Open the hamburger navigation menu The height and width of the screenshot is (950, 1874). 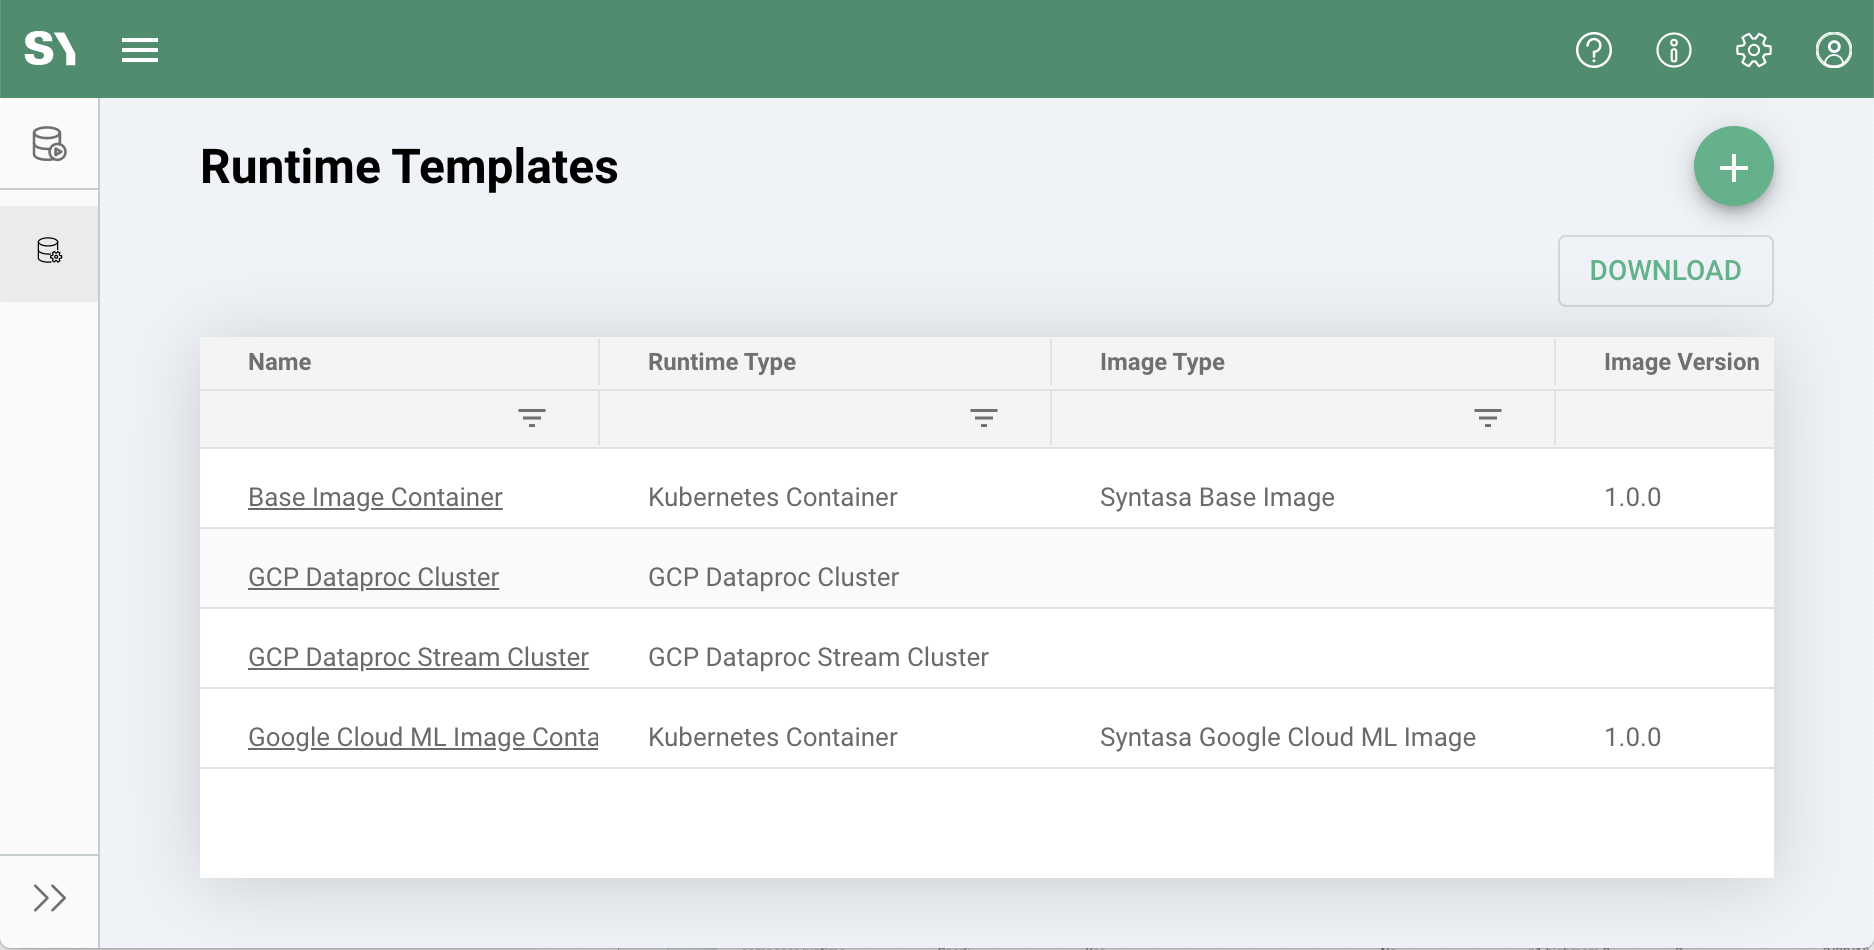pyautogui.click(x=140, y=49)
